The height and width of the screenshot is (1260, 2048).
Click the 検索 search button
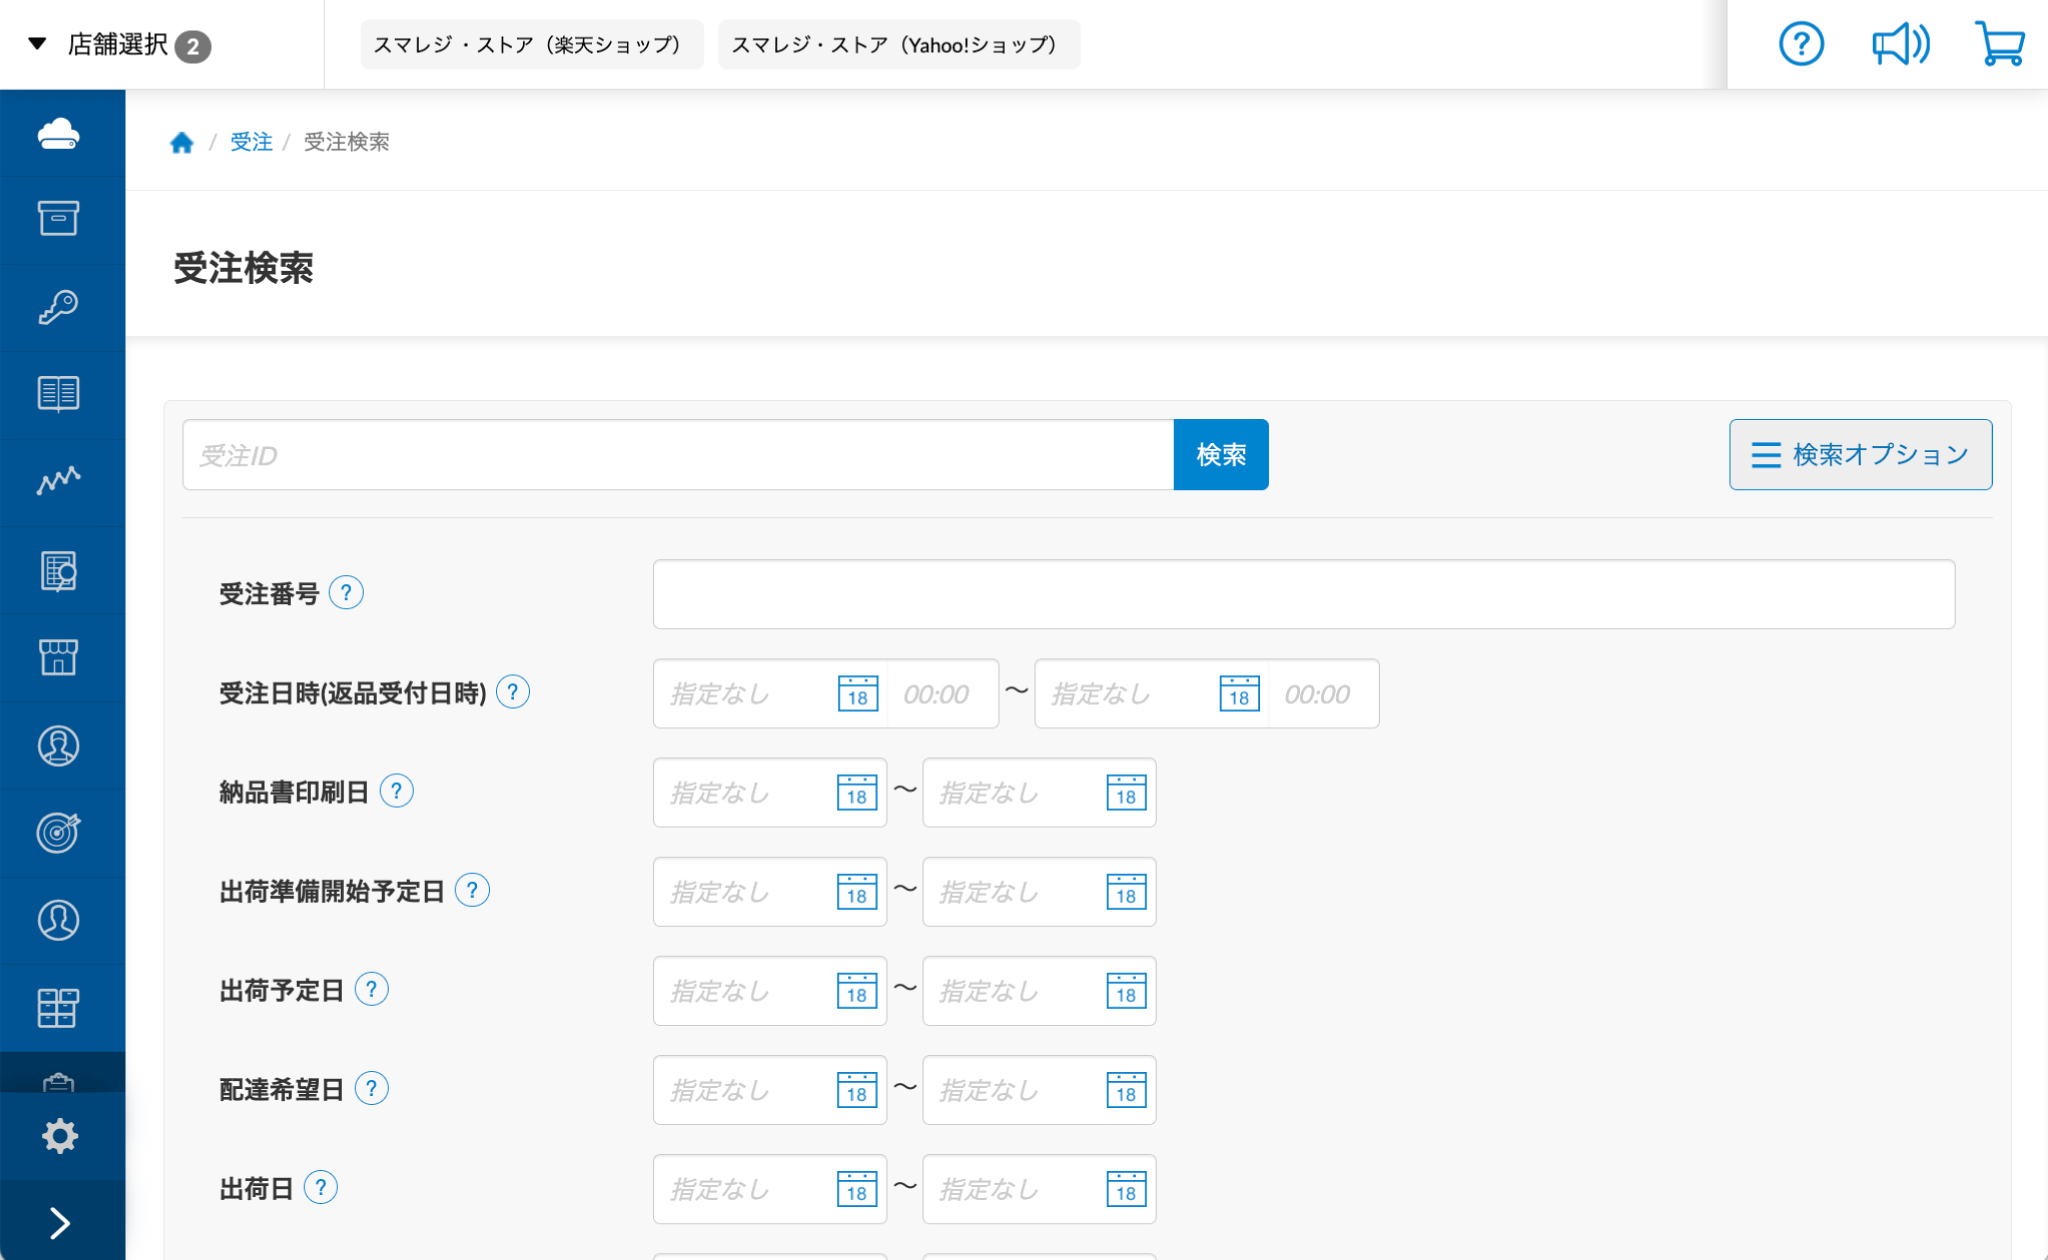[1220, 454]
